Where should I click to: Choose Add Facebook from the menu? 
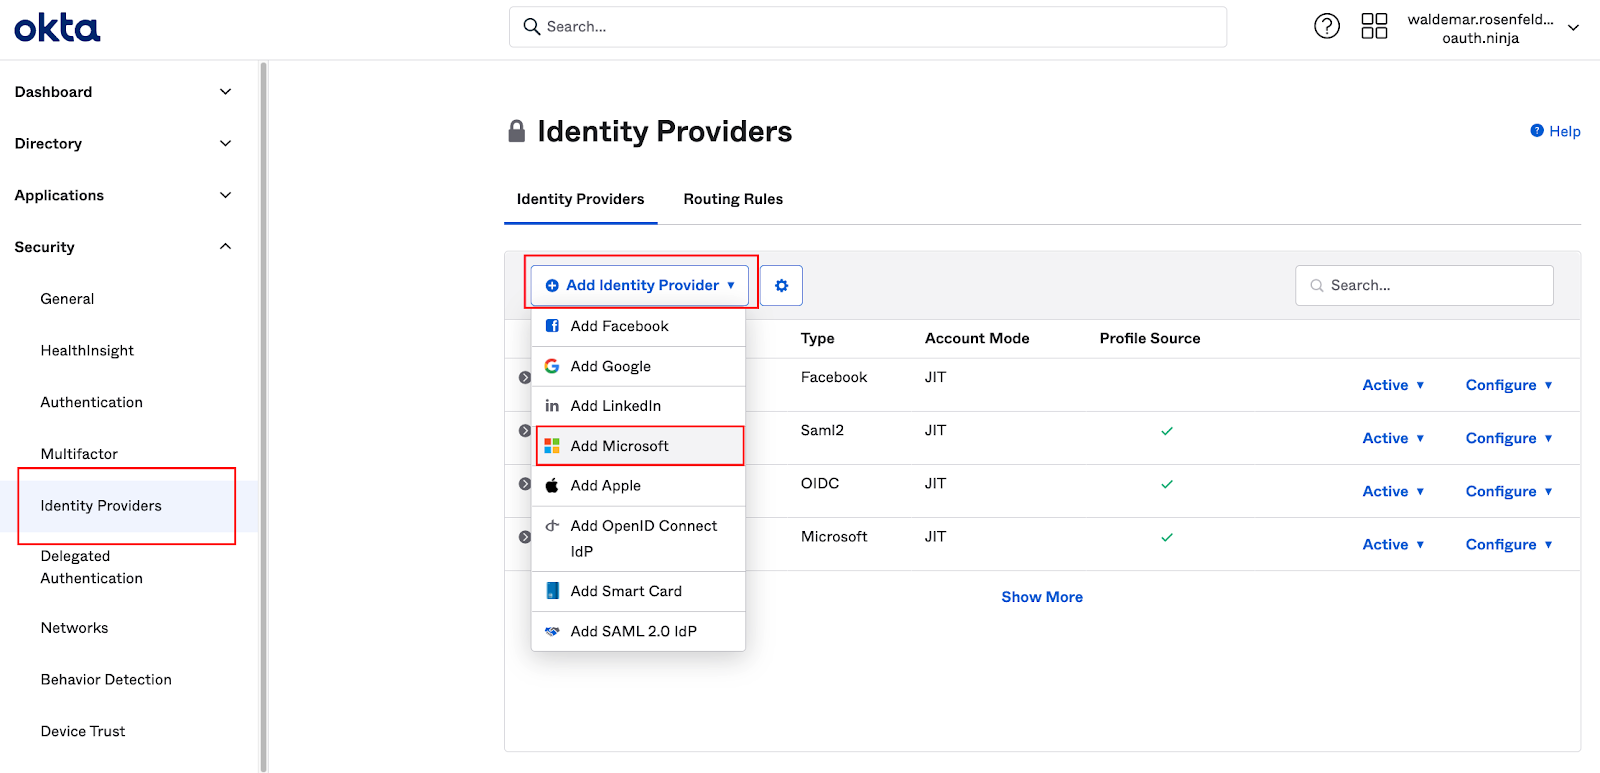[638, 326]
